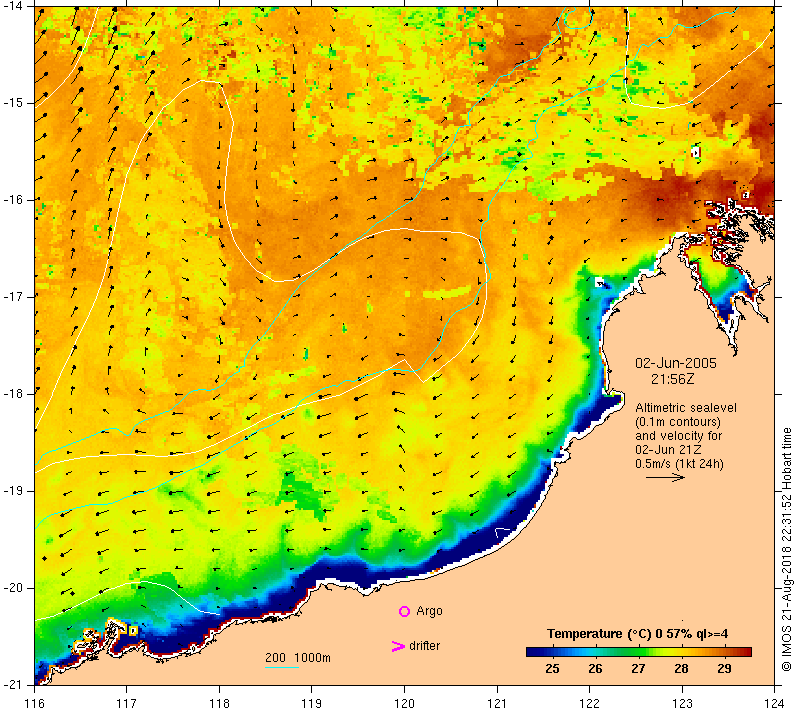Click the color bar tick label 28
The height and width of the screenshot is (710, 800).
click(x=681, y=669)
